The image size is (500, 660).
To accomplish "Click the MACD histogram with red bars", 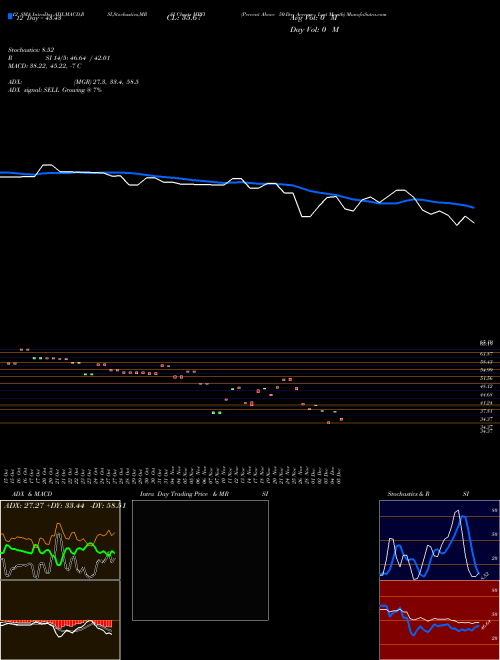I will (60, 620).
